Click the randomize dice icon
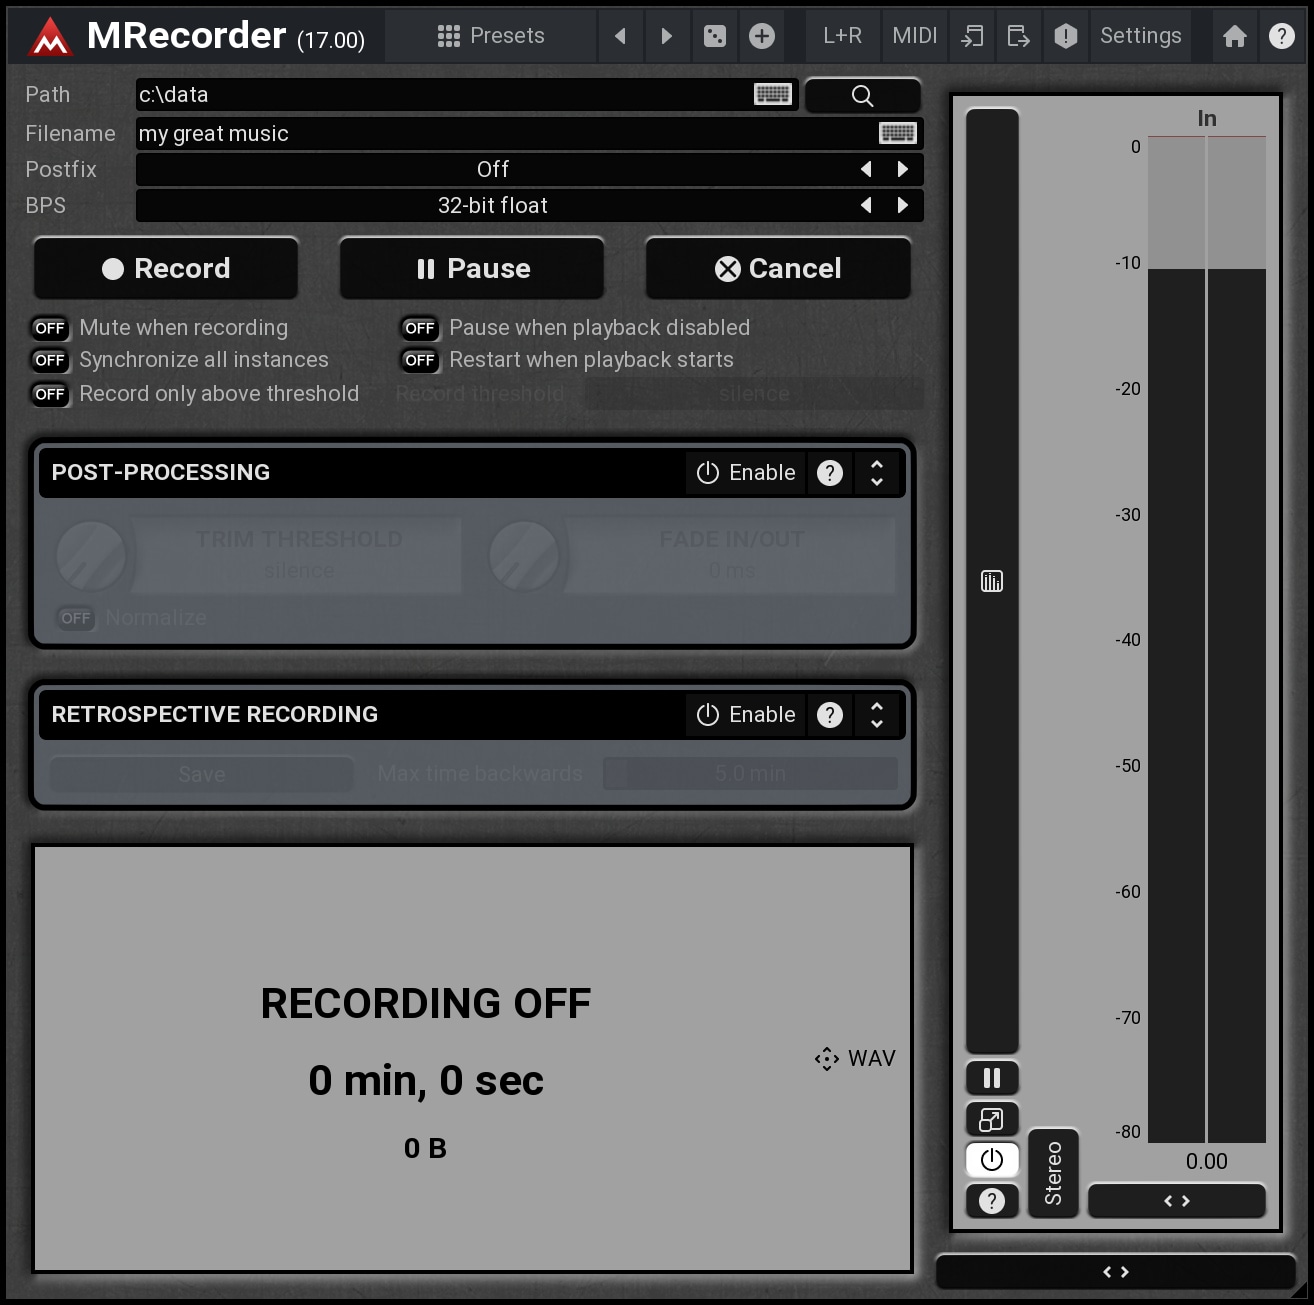1314x1305 pixels. [715, 37]
